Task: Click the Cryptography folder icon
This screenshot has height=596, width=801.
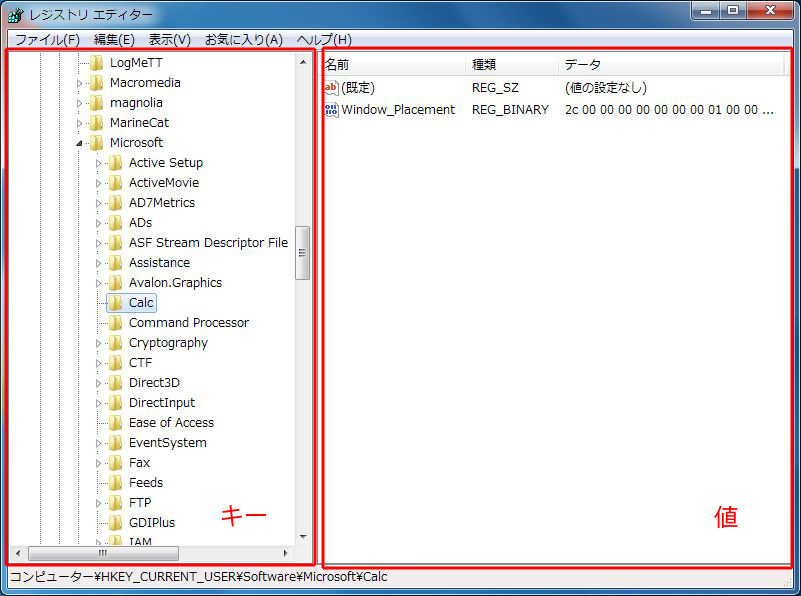Action: pyautogui.click(x=115, y=343)
